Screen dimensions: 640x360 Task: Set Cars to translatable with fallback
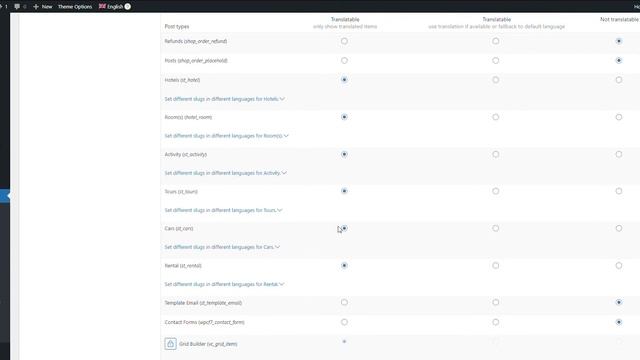point(496,228)
